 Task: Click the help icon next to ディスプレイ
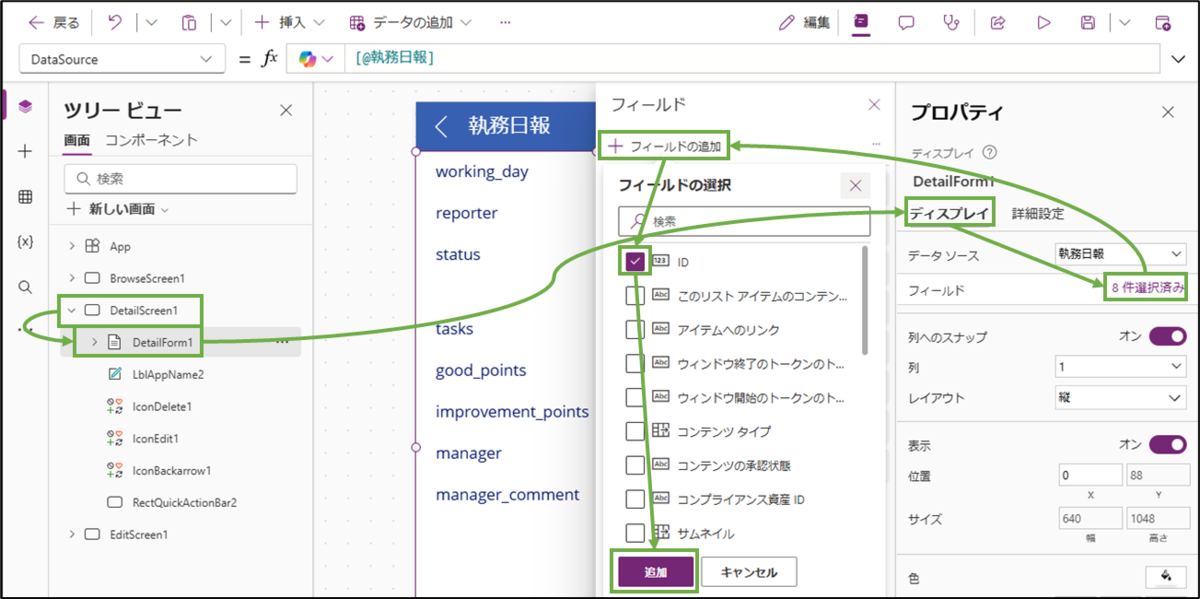point(990,153)
